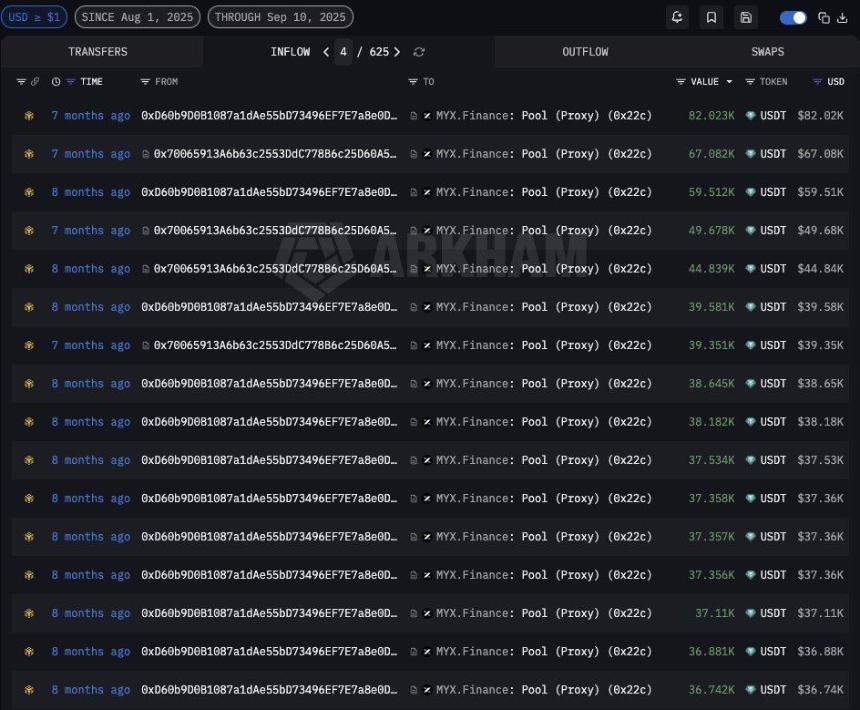860x710 pixels.
Task: Click the bookmark icon
Action: (711, 17)
